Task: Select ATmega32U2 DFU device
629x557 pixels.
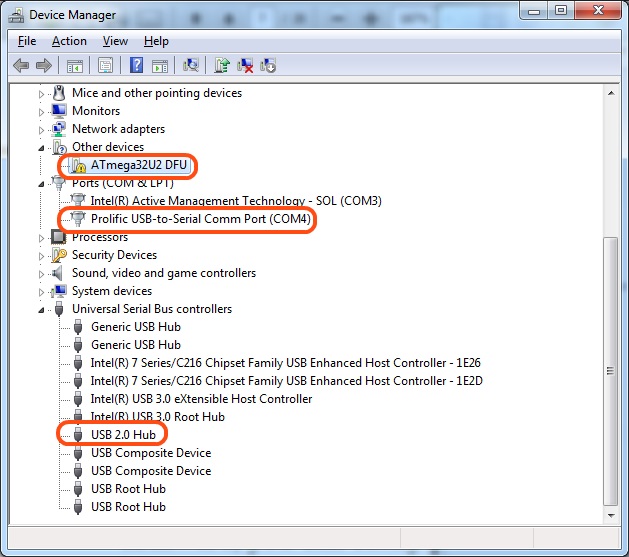Action: click(139, 165)
